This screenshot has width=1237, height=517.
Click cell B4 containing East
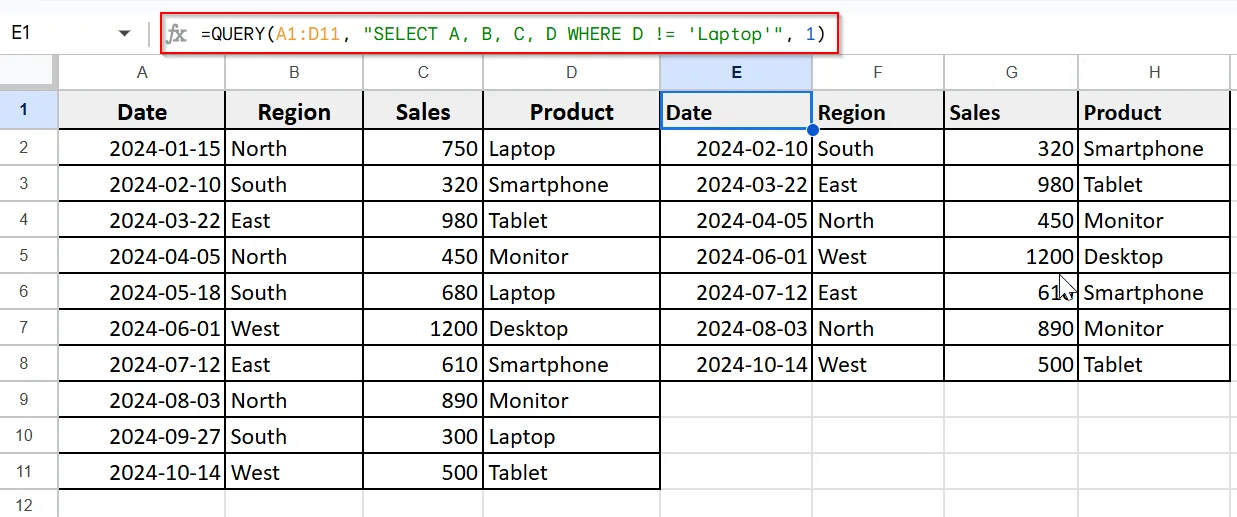294,220
